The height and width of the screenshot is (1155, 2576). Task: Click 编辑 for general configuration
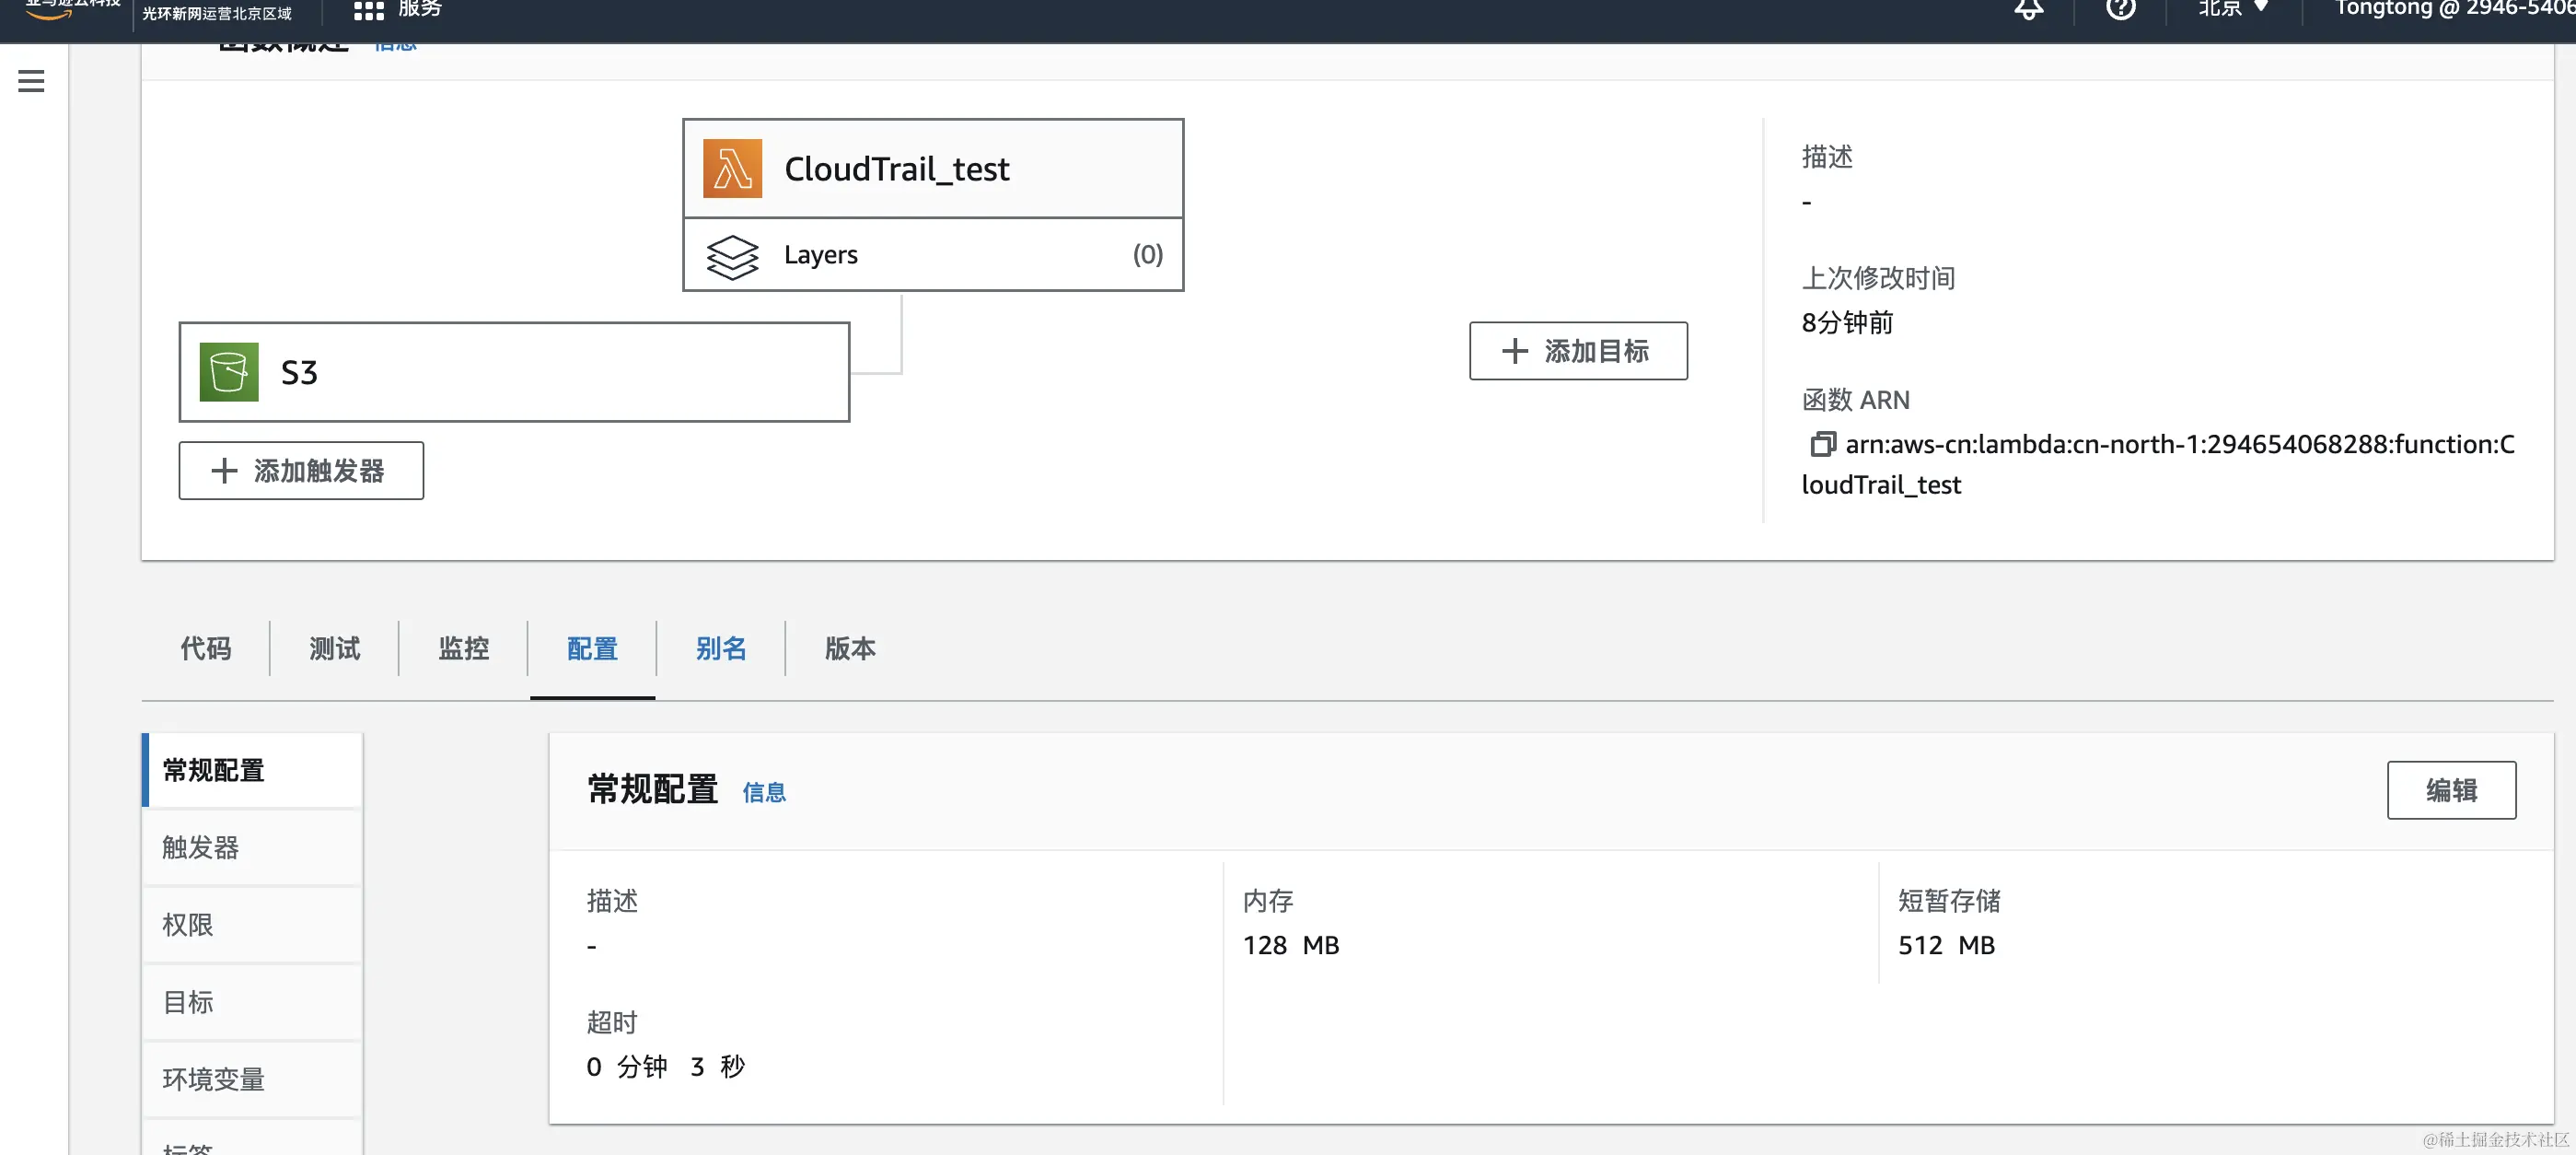click(x=2450, y=790)
